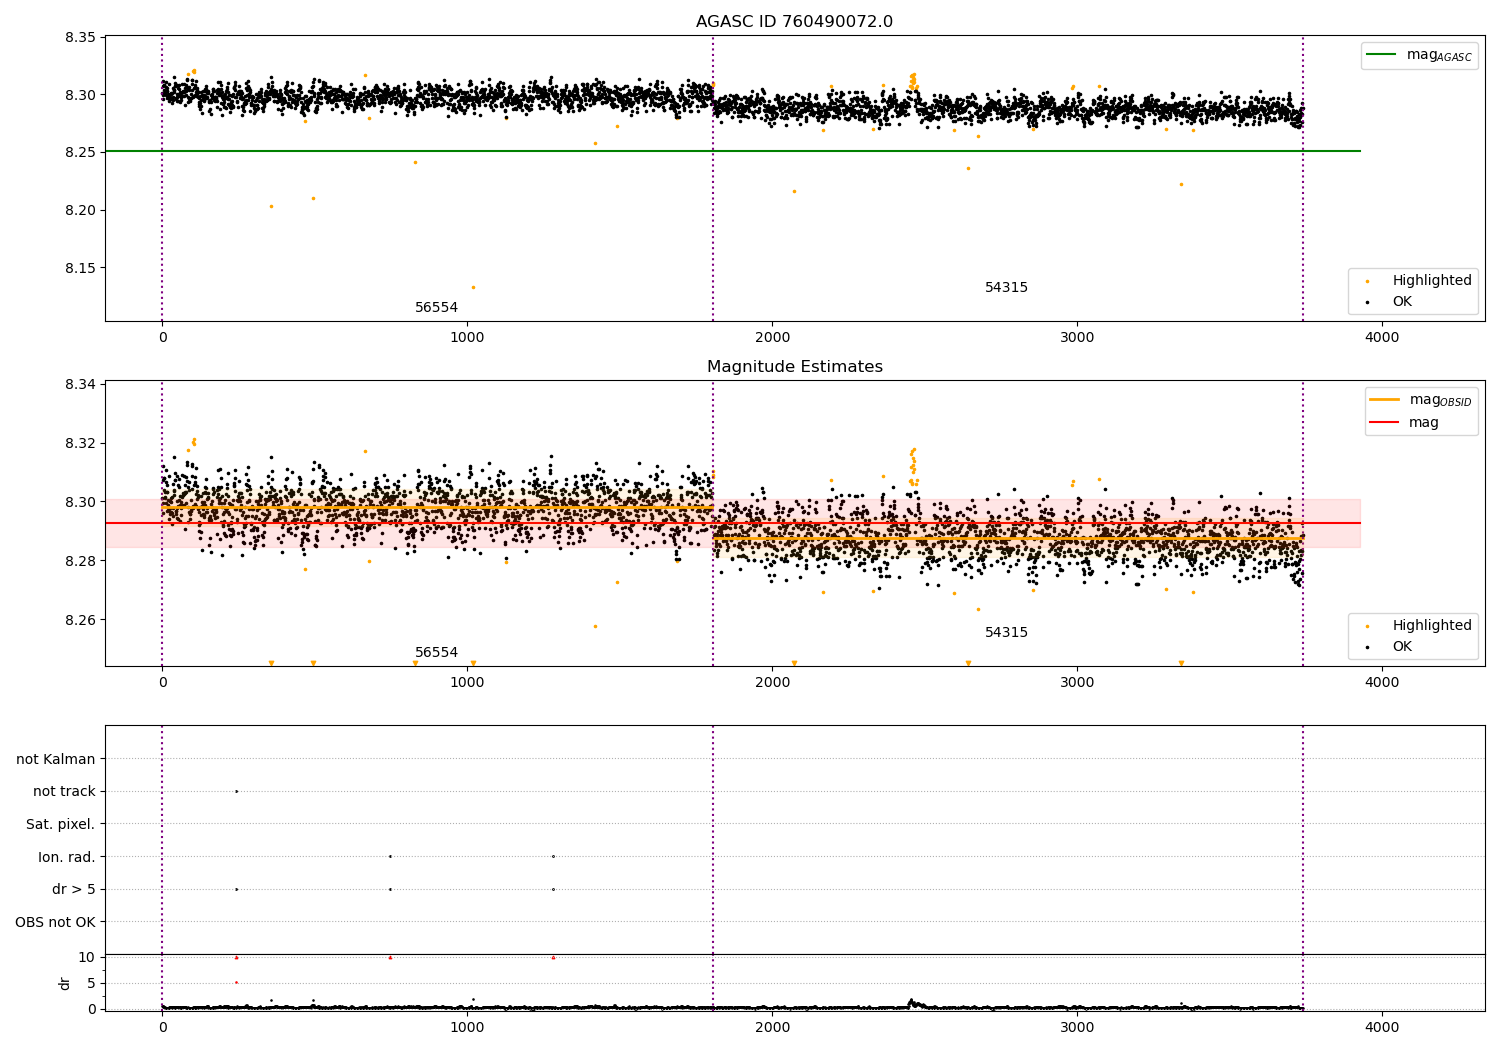This screenshot has height=1050, width=1500.
Task: Click the rotated "dr" y-axis label
Action: tap(65, 983)
